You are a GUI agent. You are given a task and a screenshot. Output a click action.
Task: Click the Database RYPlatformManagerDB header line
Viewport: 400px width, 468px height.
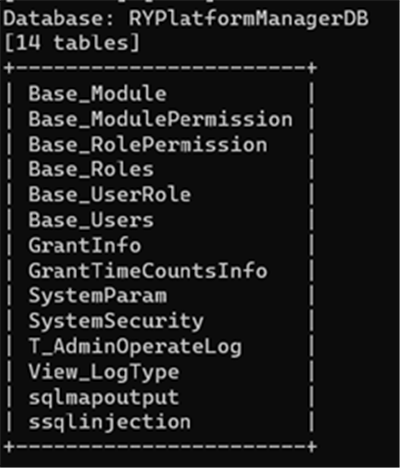click(x=186, y=19)
